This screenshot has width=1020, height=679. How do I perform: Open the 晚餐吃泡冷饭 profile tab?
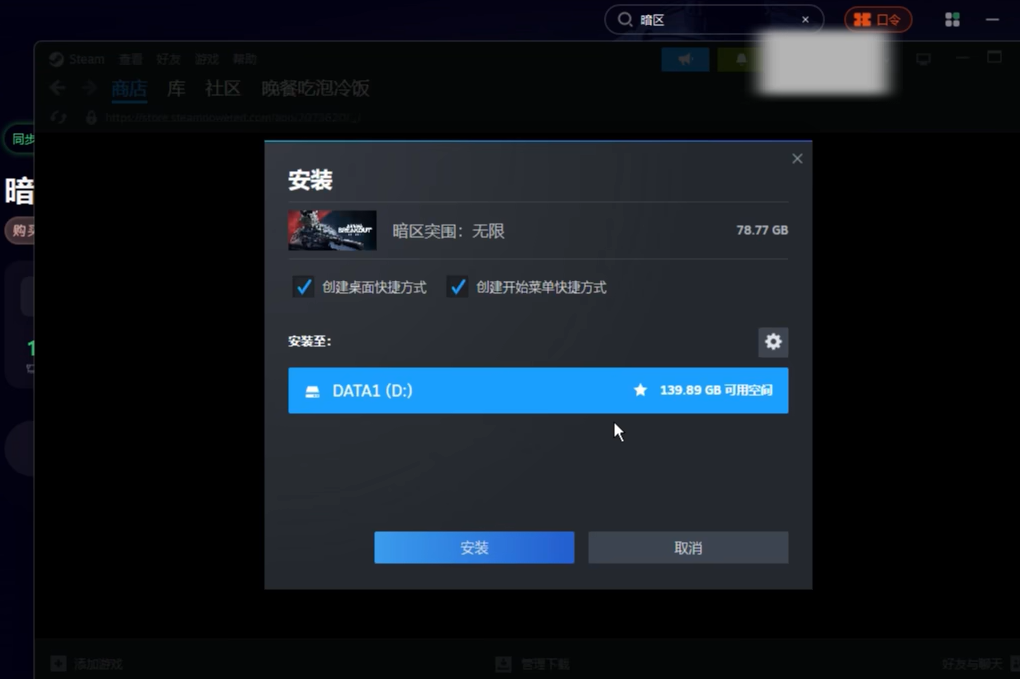[x=315, y=89]
